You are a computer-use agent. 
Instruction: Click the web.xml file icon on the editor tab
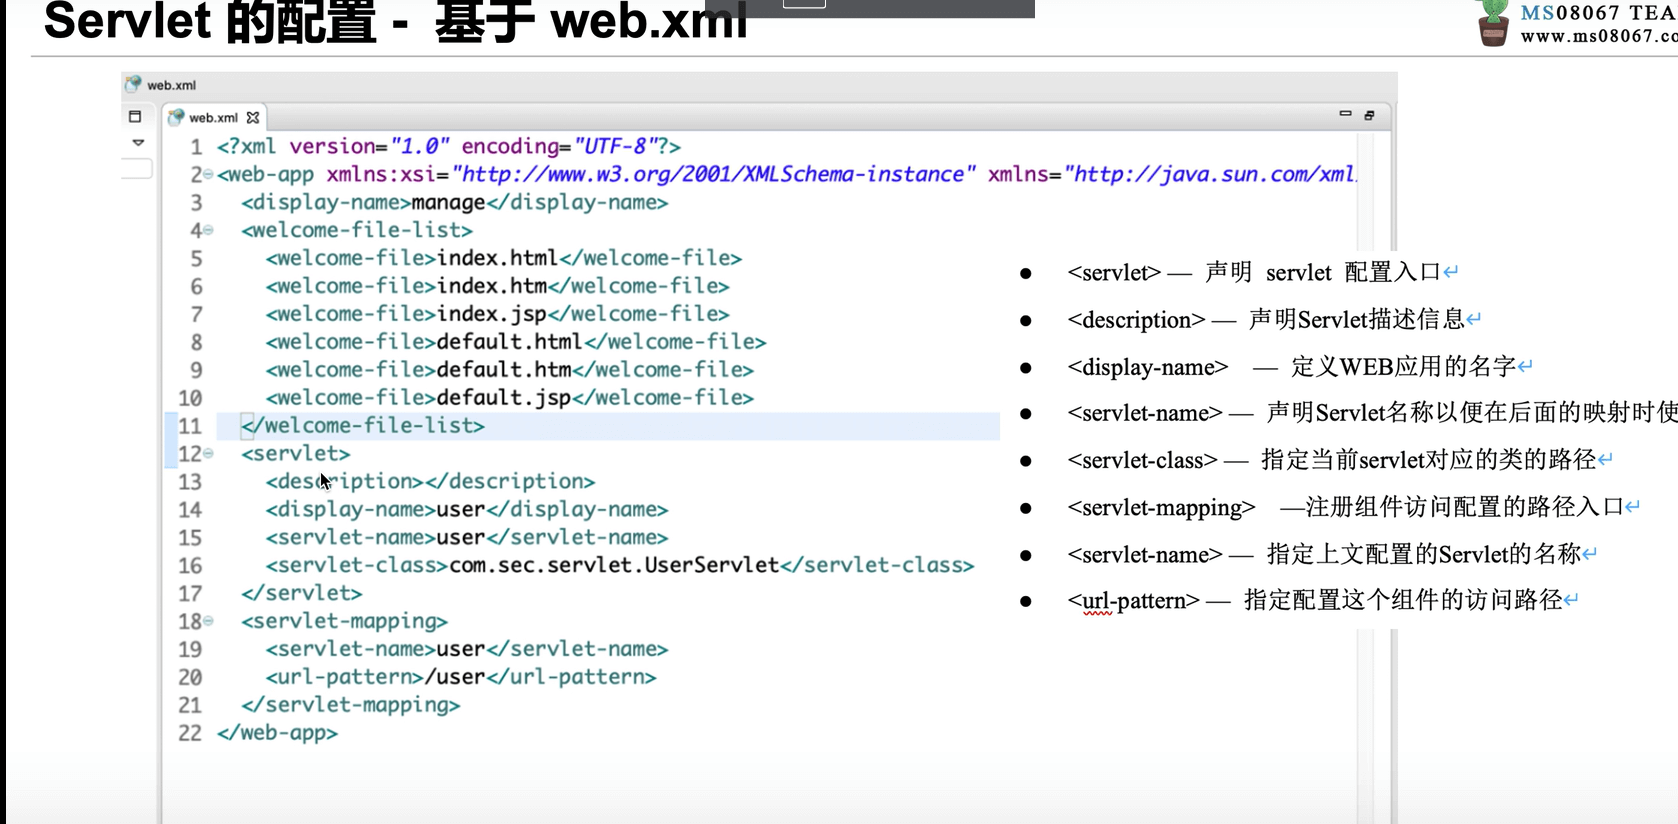(176, 117)
